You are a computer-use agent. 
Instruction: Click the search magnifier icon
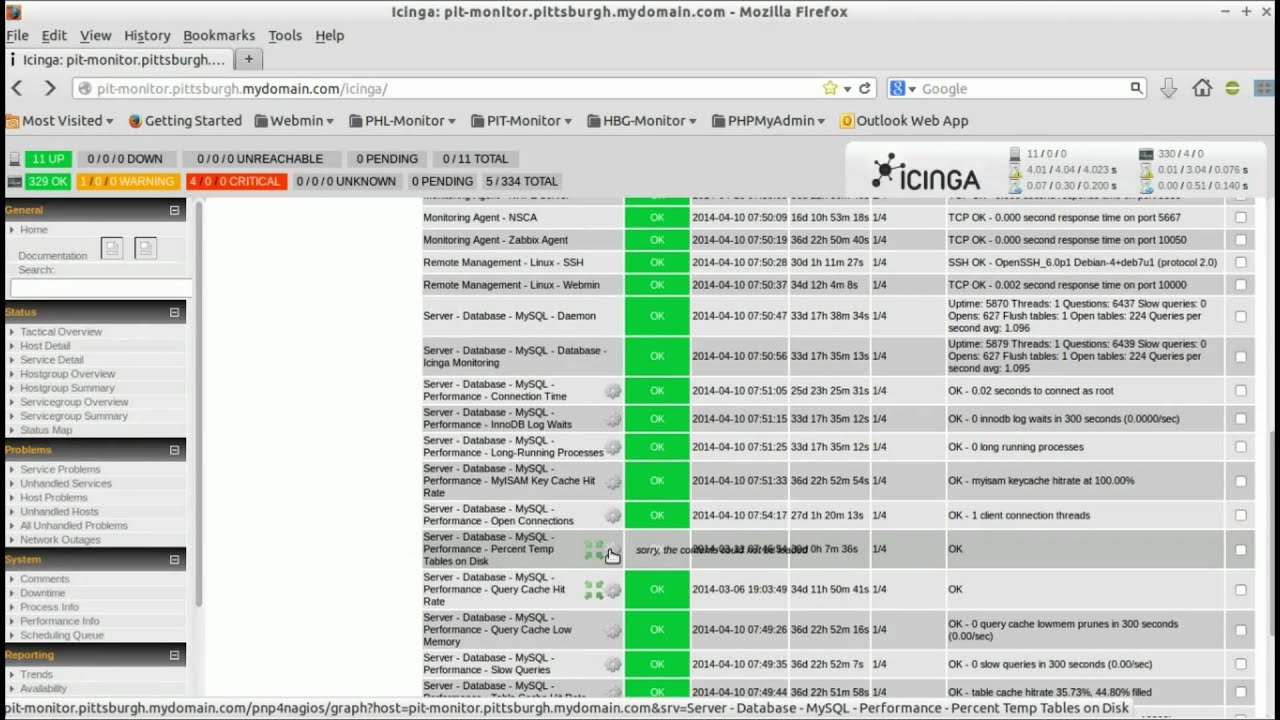(x=1136, y=88)
